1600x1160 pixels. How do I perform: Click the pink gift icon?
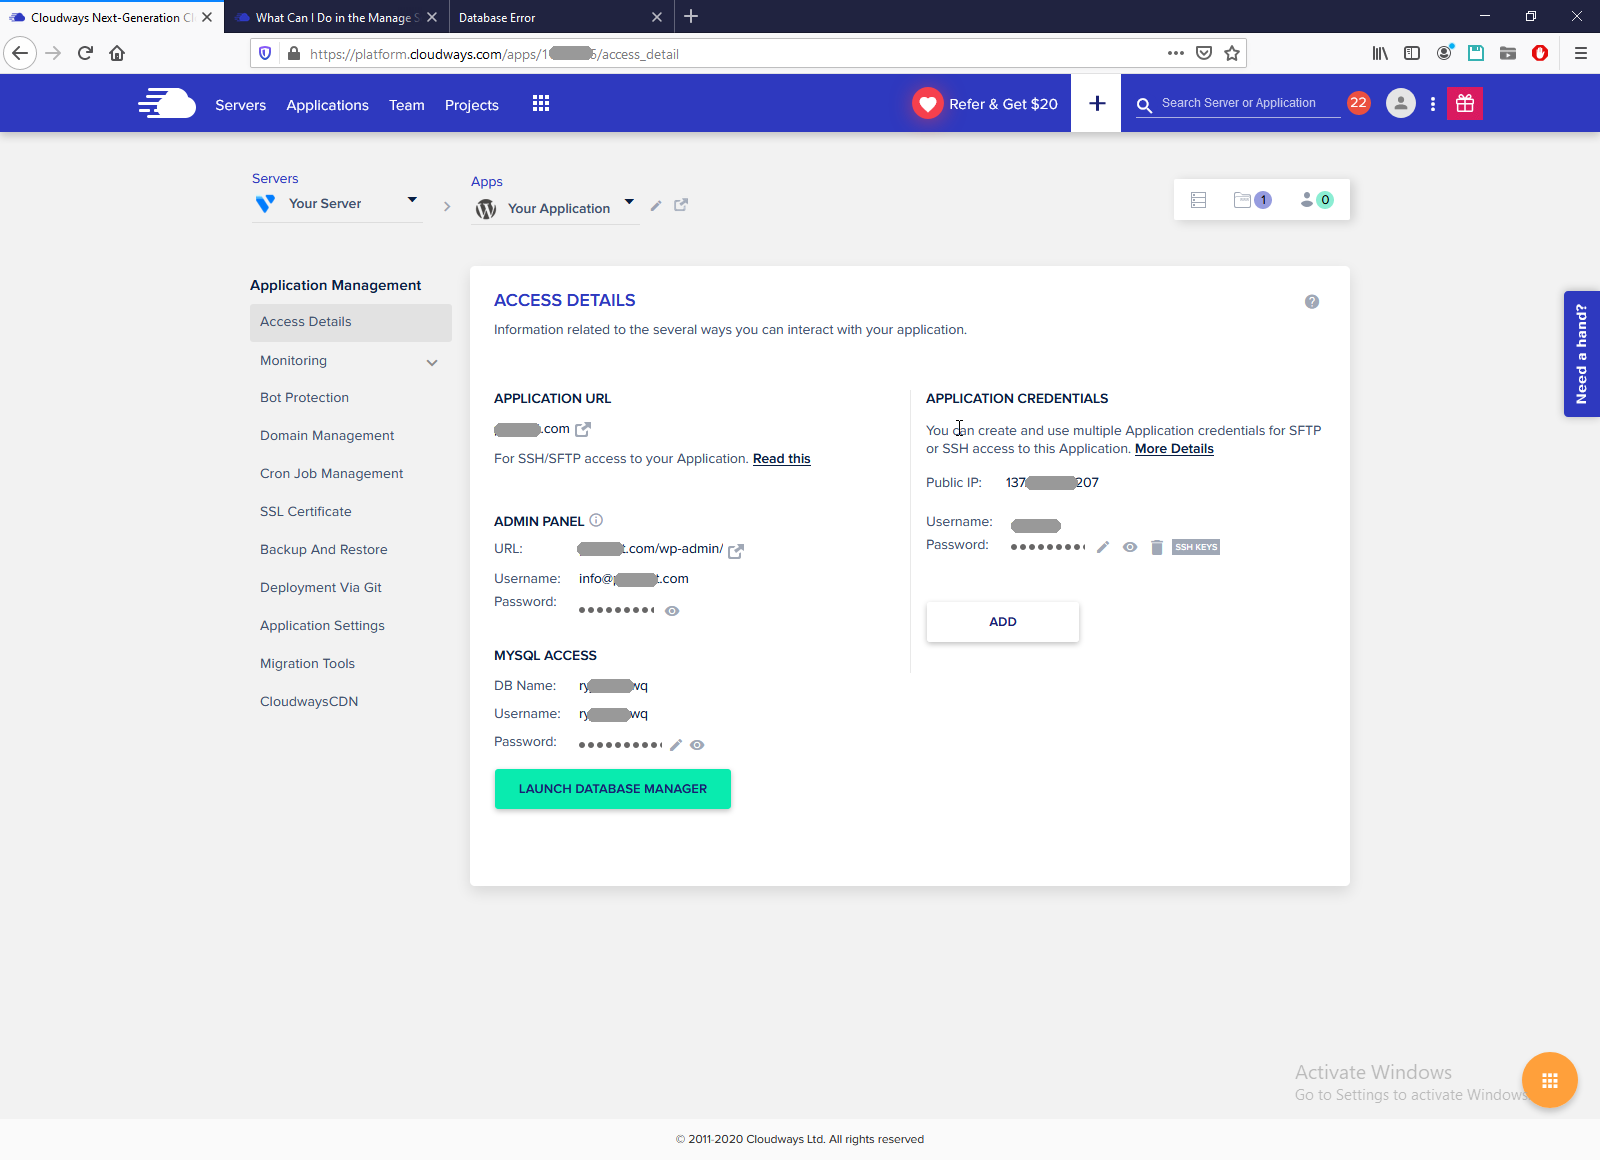1465,103
